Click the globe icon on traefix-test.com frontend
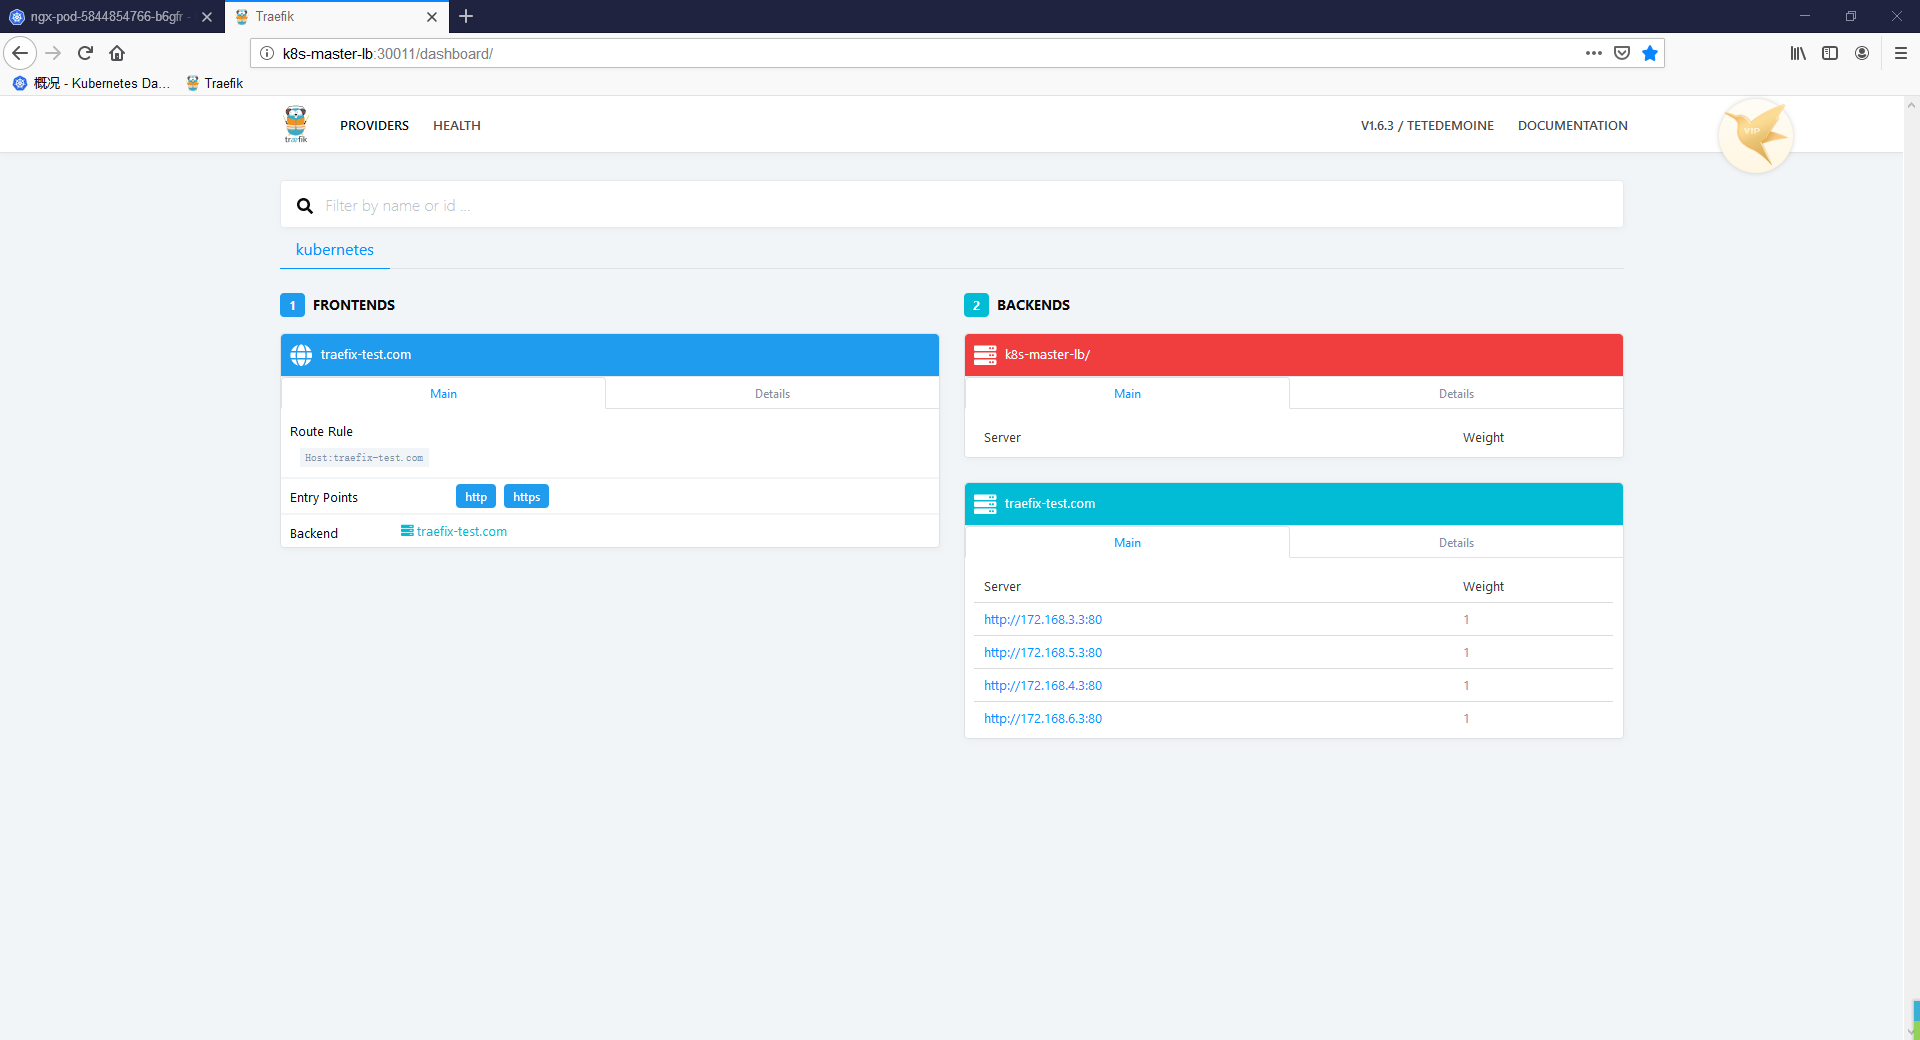Image resolution: width=1920 pixels, height=1040 pixels. (301, 355)
